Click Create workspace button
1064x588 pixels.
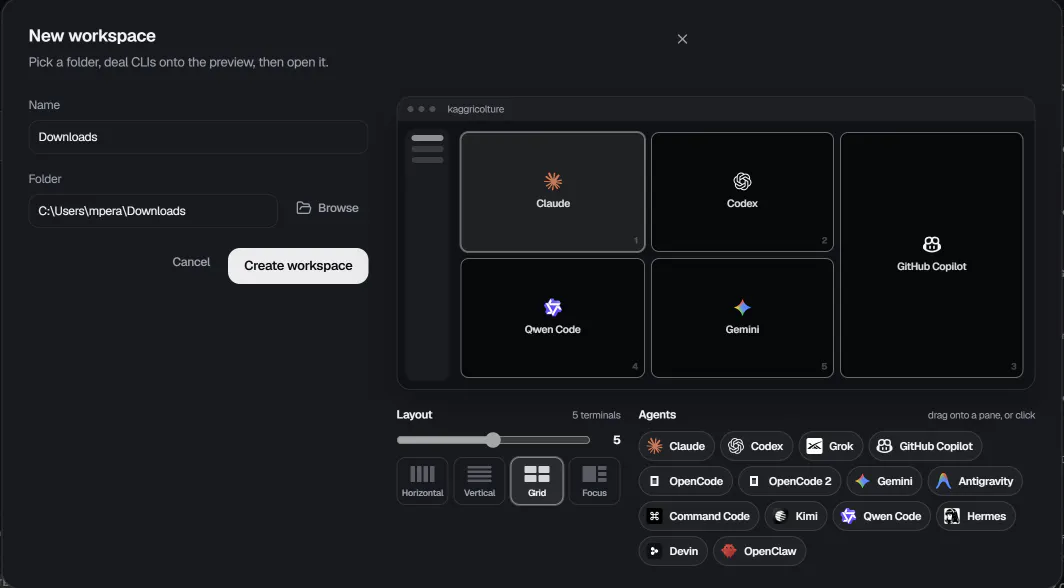coord(298,266)
